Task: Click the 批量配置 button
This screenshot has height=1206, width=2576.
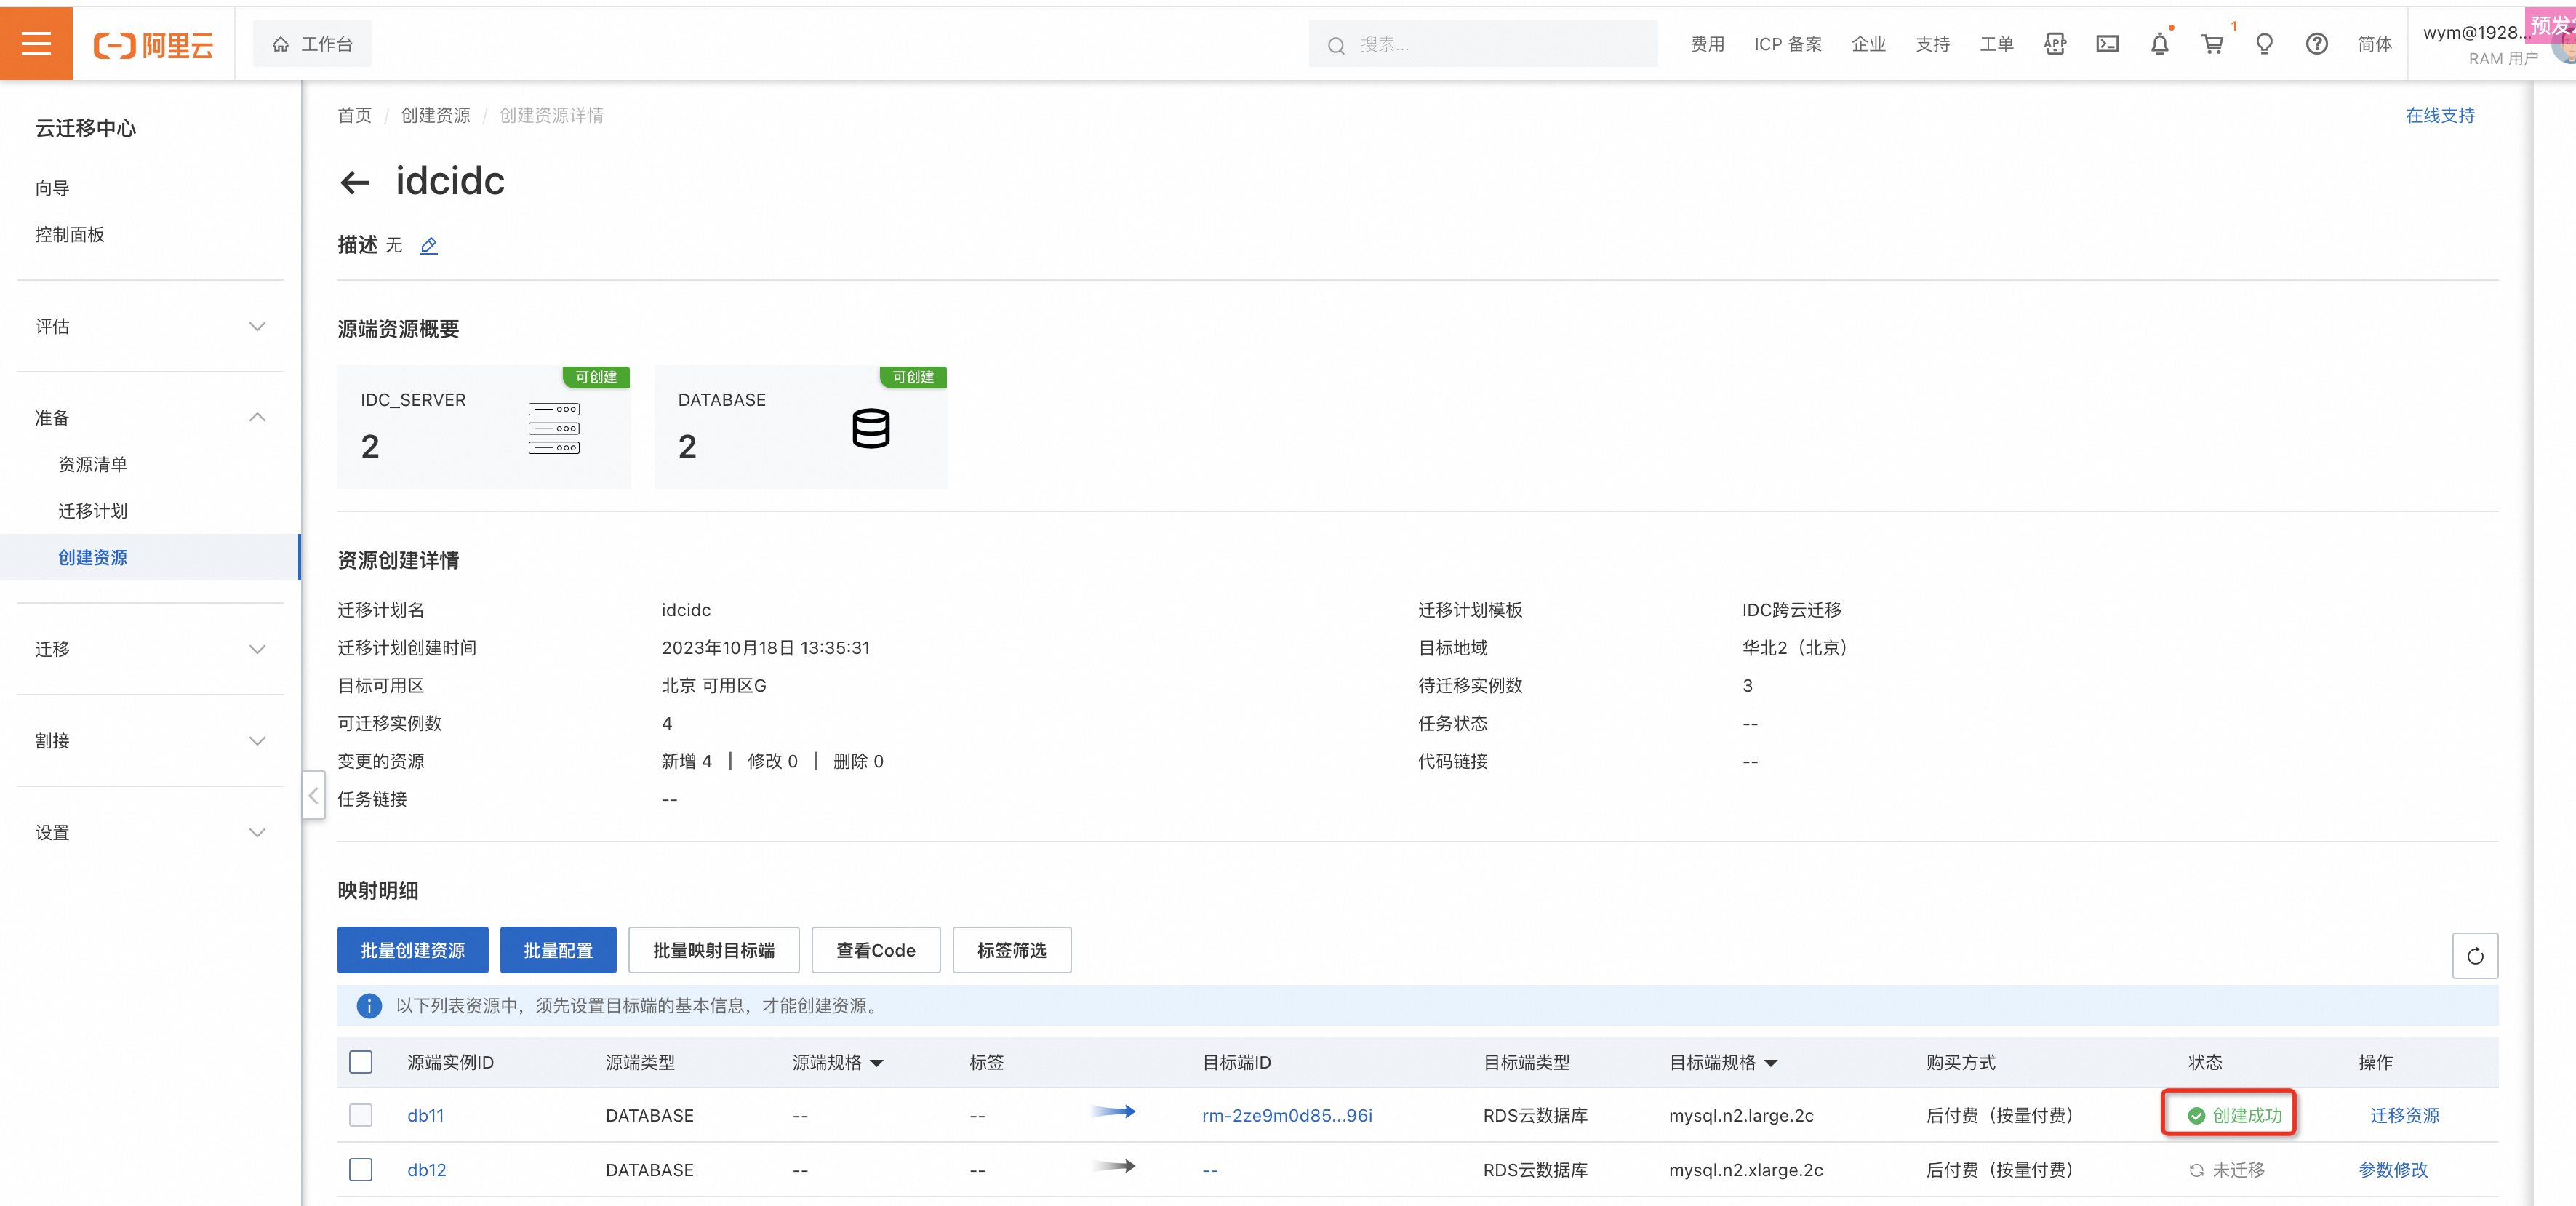Action: point(558,950)
